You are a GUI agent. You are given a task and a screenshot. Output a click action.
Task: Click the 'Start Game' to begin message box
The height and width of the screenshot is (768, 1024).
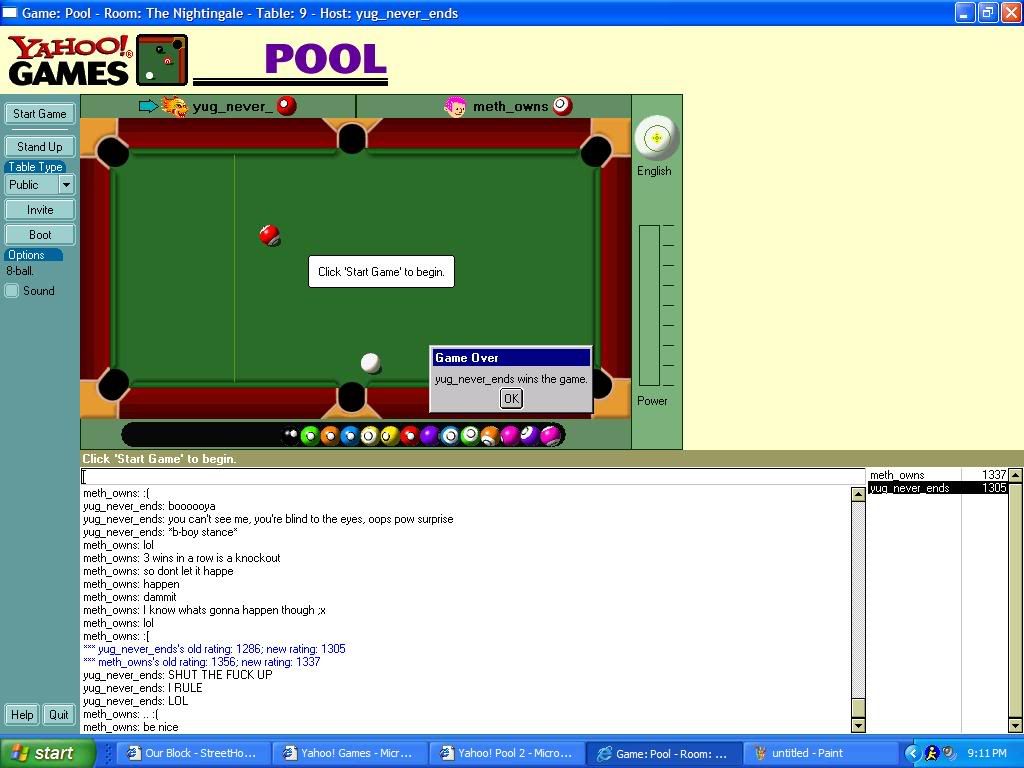pos(381,272)
